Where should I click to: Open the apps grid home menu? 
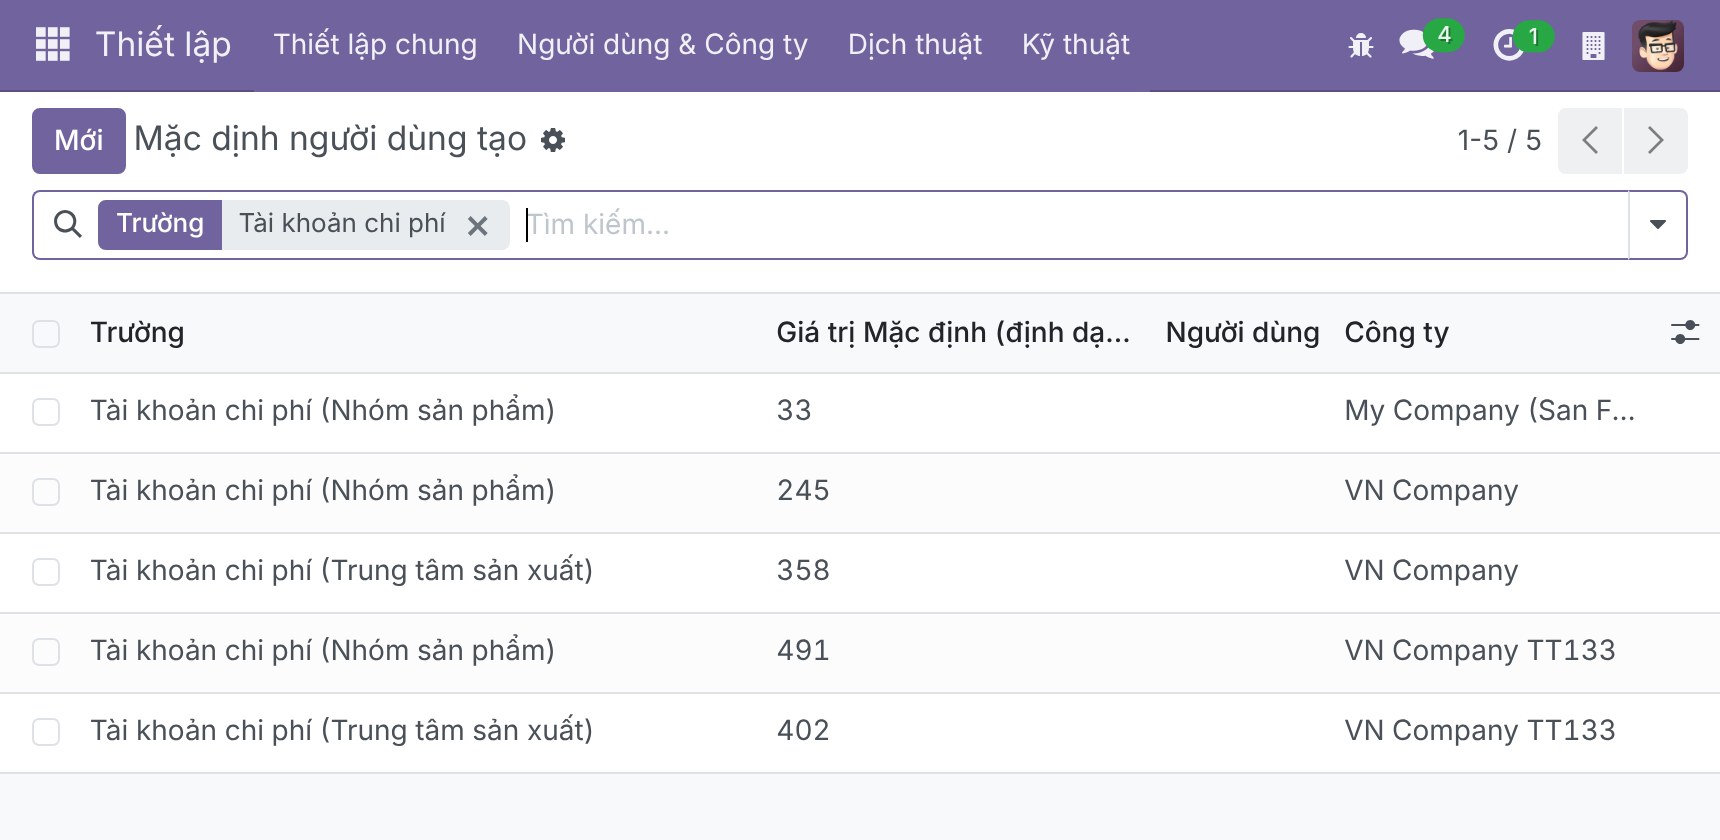[52, 44]
